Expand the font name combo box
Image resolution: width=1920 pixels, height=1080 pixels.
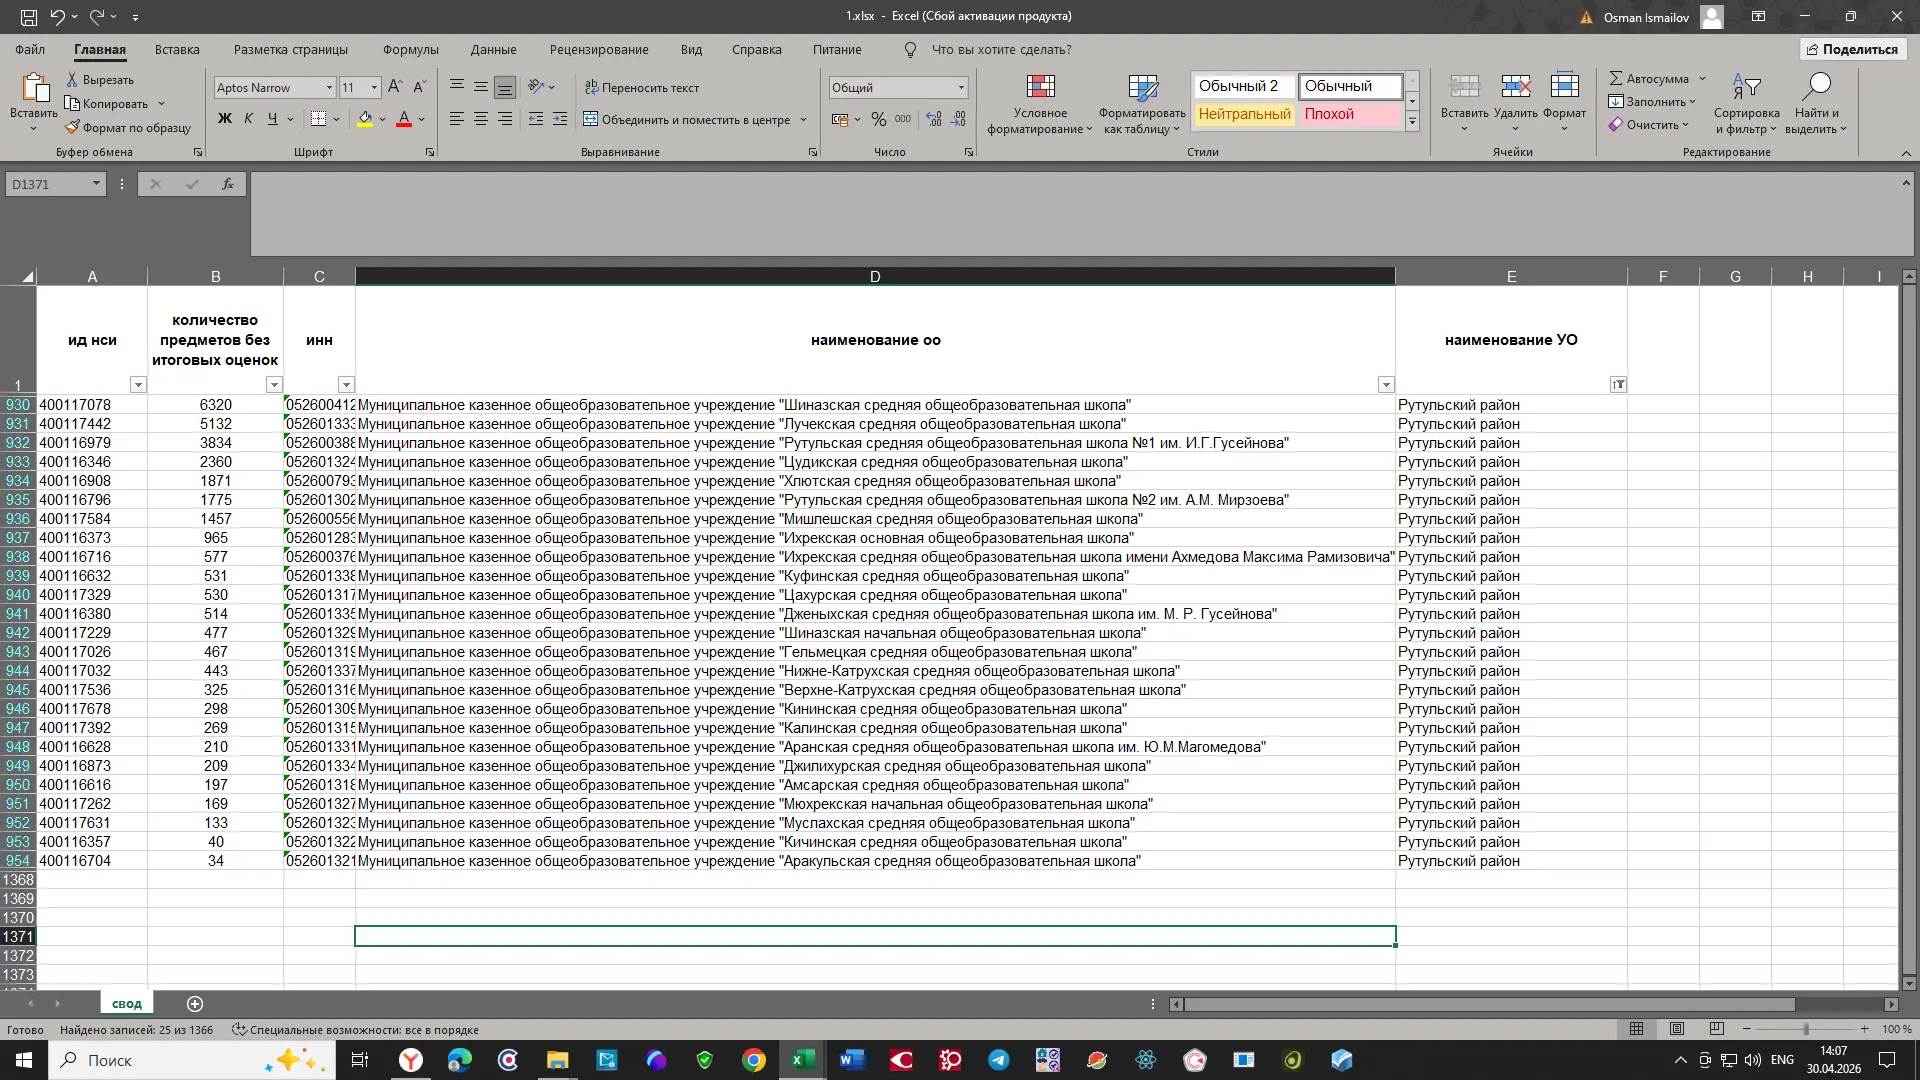(x=329, y=87)
